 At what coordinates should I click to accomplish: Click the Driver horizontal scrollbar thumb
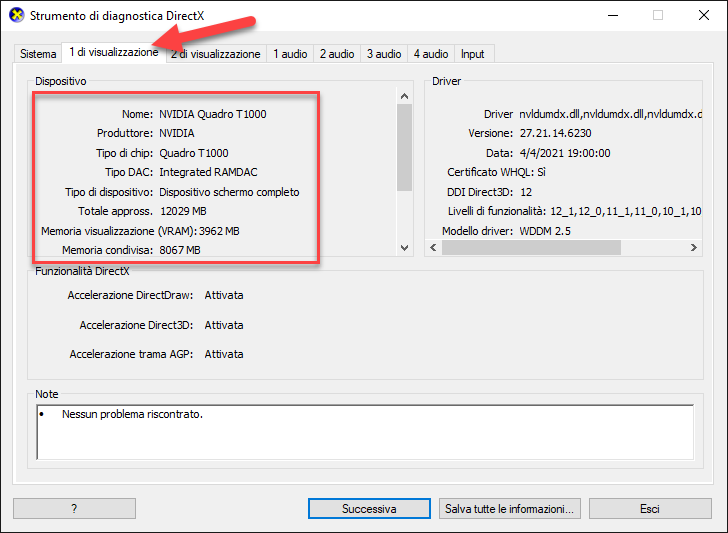(531, 247)
